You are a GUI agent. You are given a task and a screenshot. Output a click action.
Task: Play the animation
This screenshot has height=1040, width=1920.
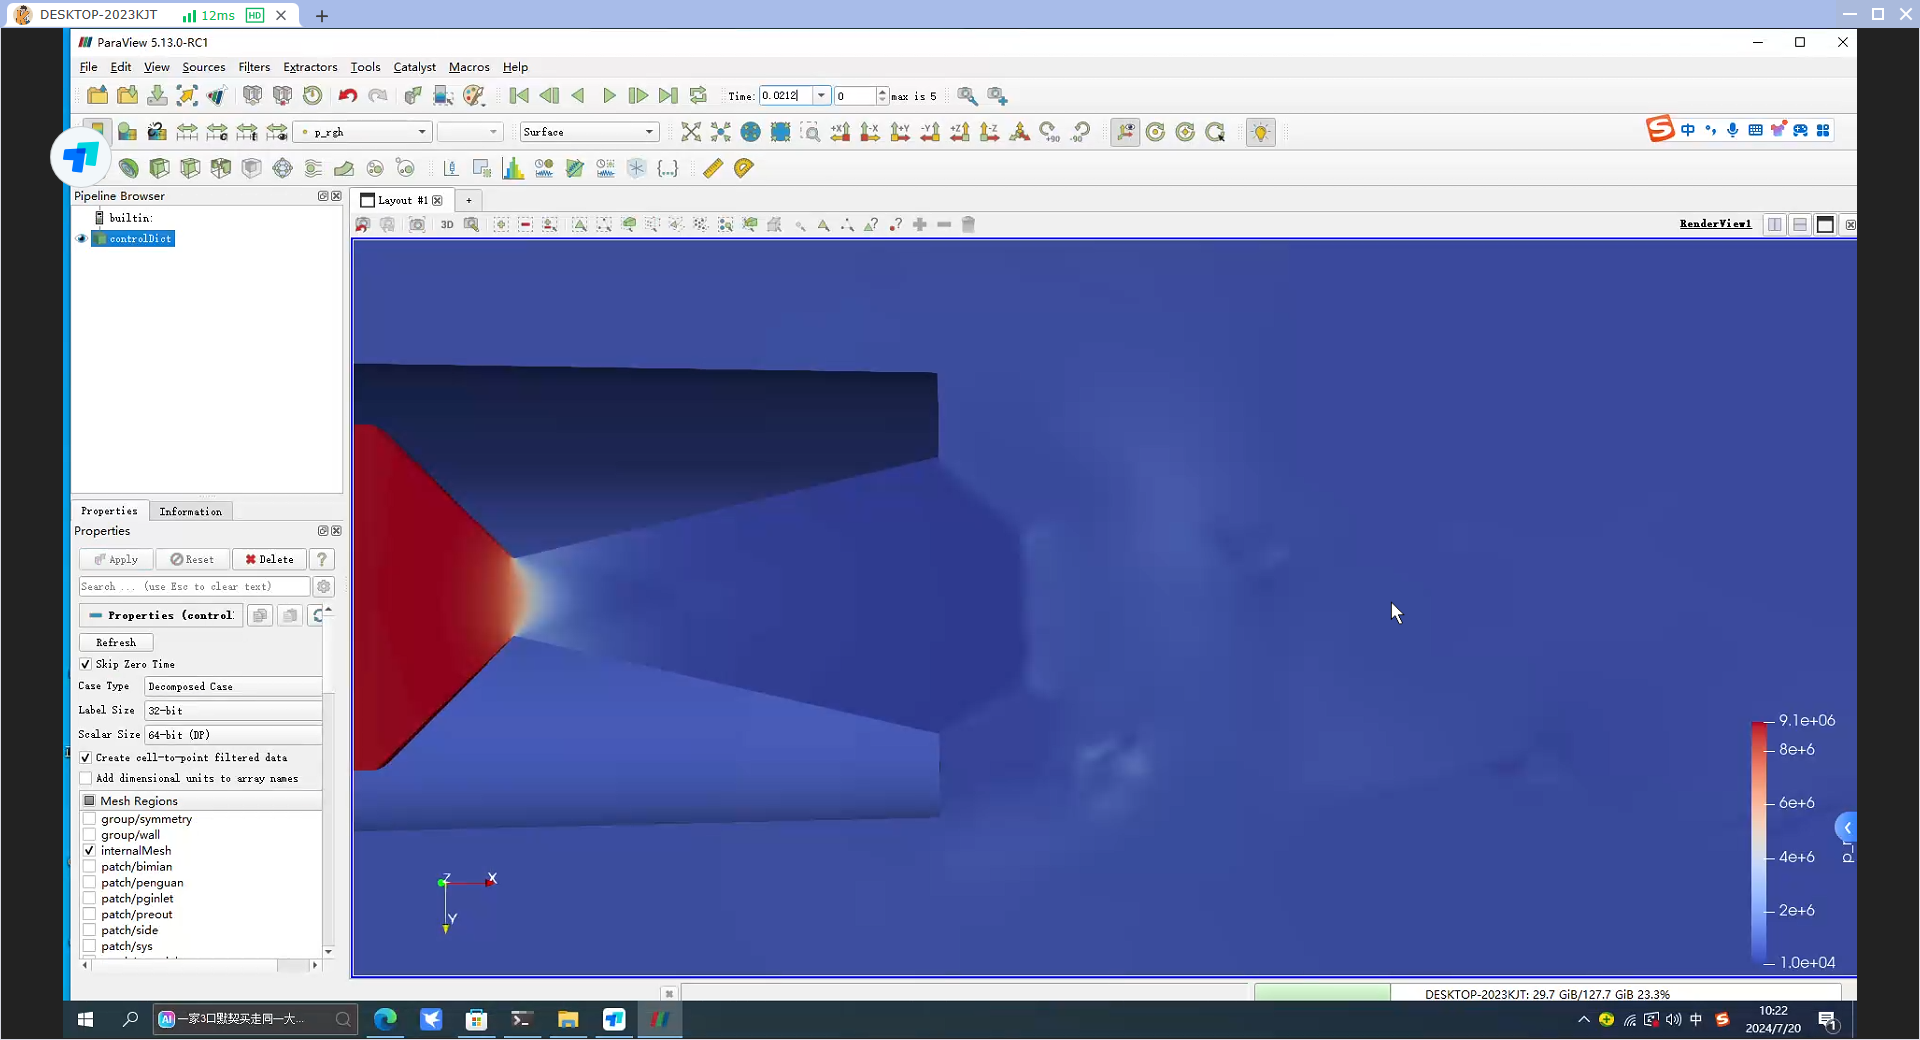[609, 96]
